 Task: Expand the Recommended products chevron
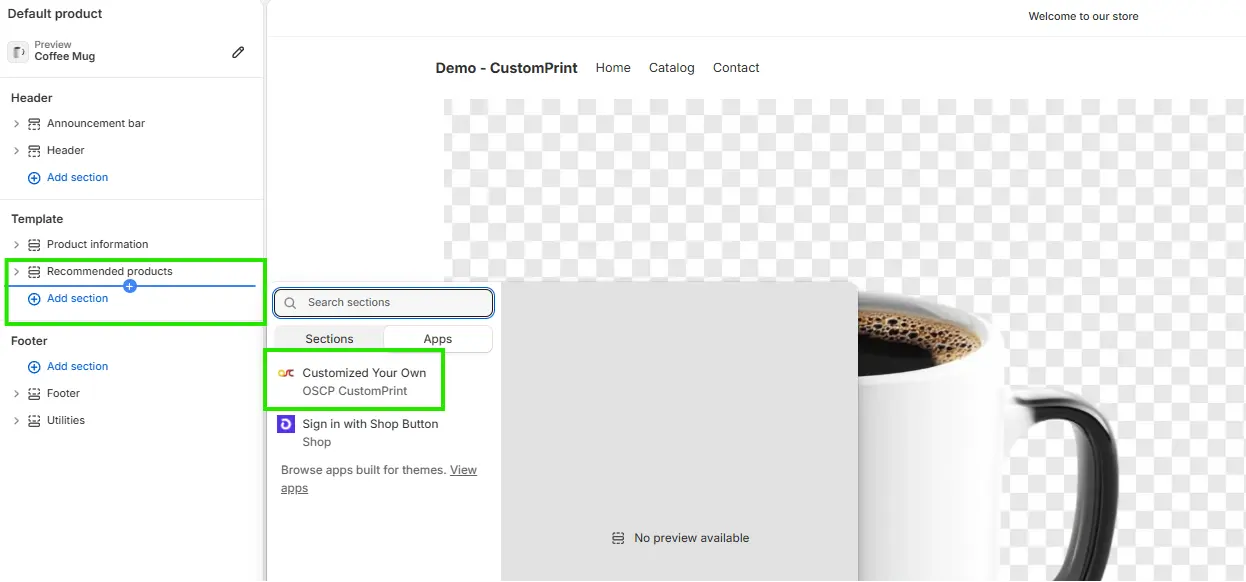tap(16, 272)
